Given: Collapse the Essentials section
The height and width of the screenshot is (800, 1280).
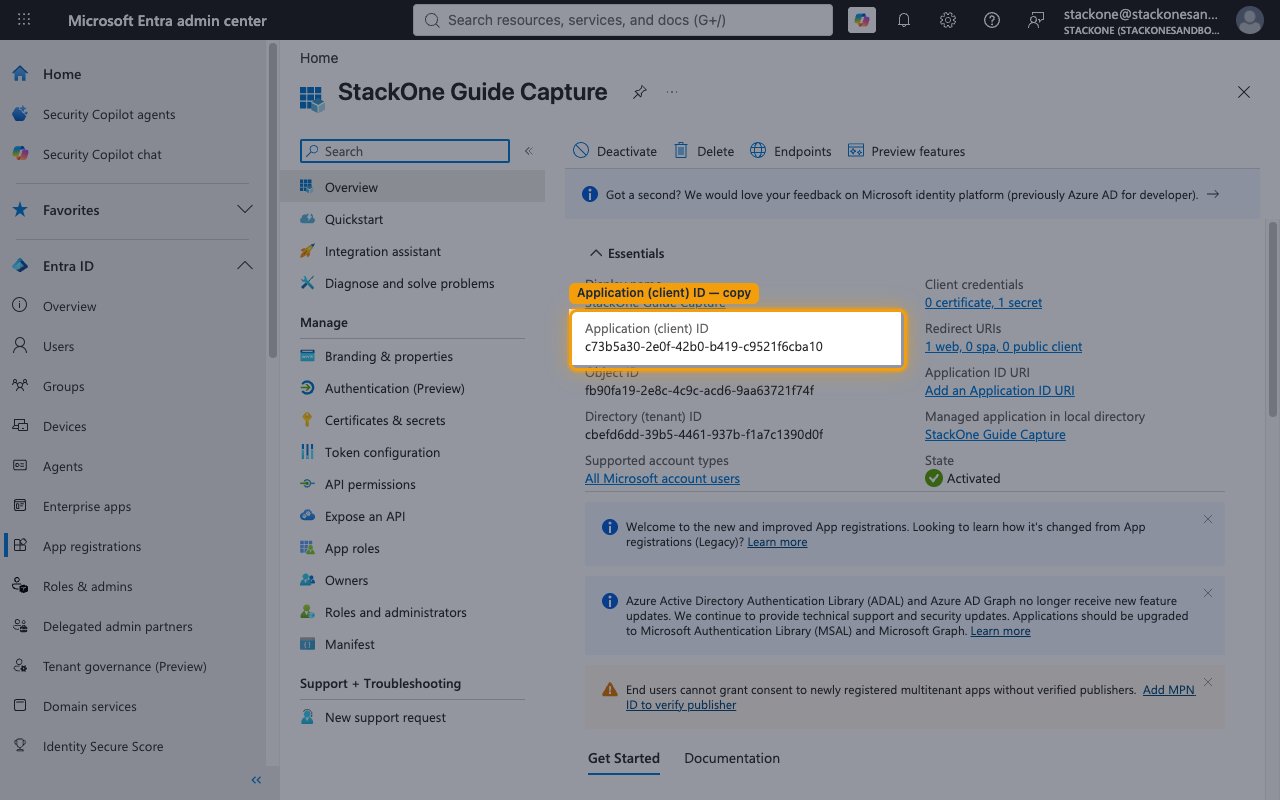Looking at the screenshot, I should coord(627,253).
